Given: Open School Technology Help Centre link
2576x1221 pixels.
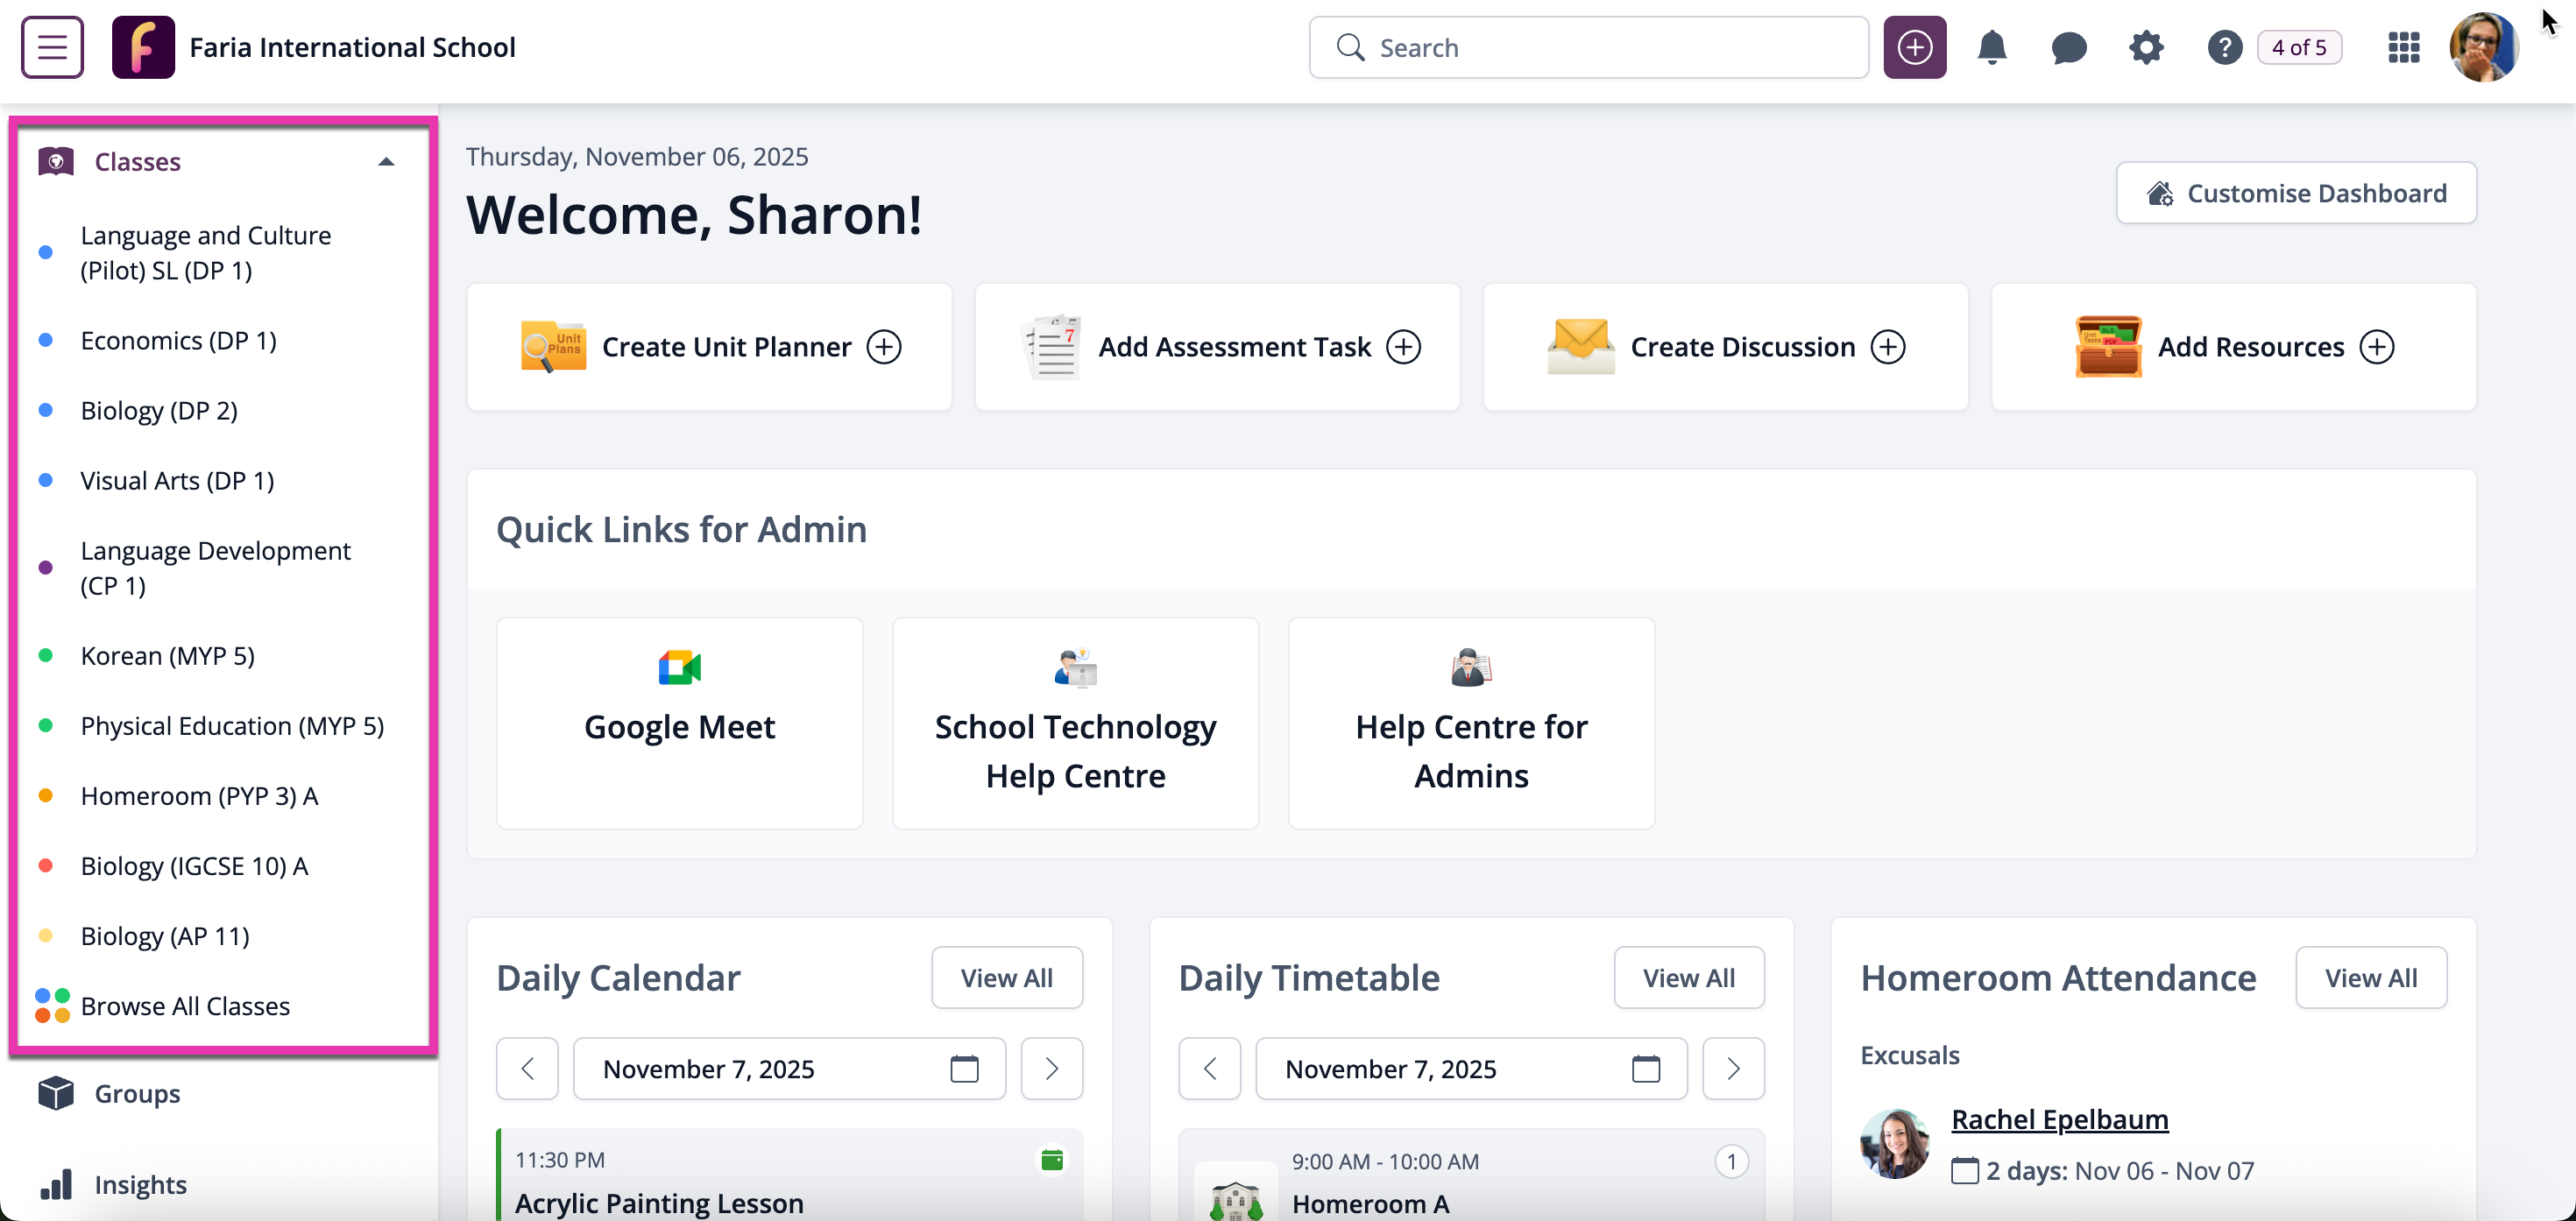Looking at the screenshot, I should coord(1075,722).
